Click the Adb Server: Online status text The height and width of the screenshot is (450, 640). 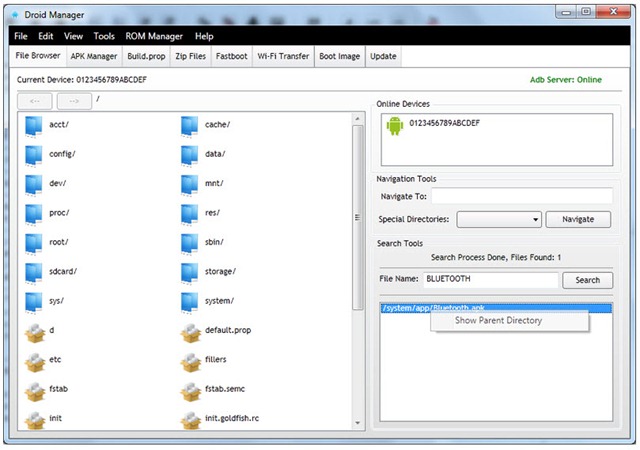click(566, 80)
